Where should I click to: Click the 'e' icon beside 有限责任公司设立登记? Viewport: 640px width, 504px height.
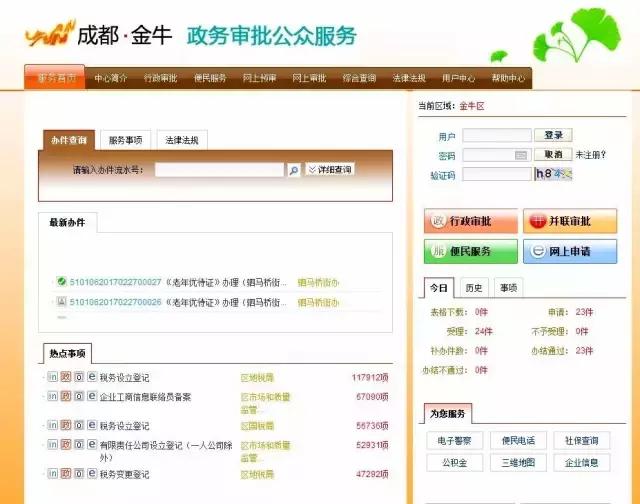coord(92,444)
